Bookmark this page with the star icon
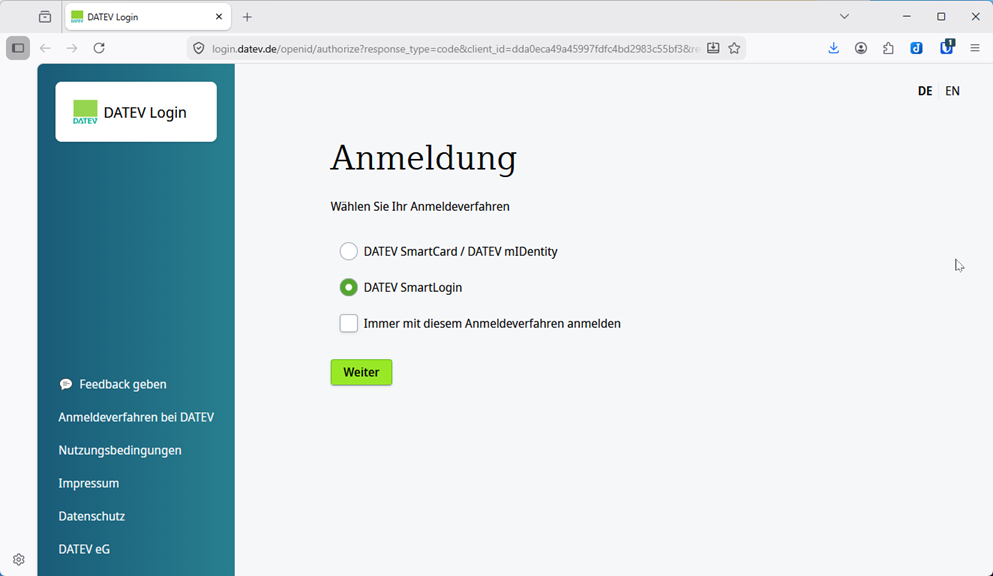Image resolution: width=993 pixels, height=576 pixels. coord(735,48)
